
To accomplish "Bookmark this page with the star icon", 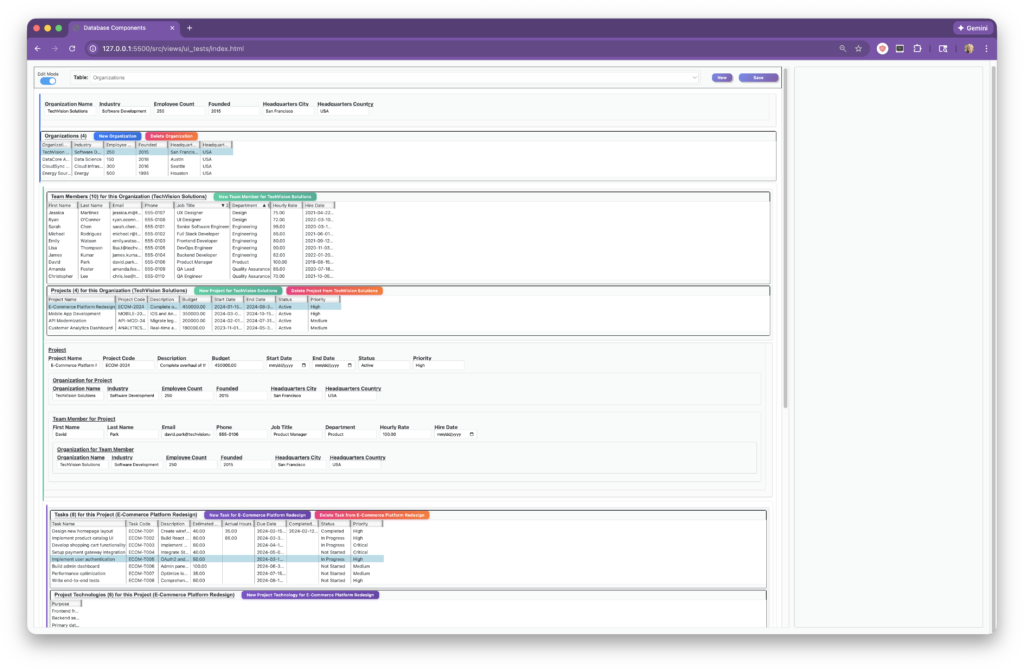I will coord(859,48).
